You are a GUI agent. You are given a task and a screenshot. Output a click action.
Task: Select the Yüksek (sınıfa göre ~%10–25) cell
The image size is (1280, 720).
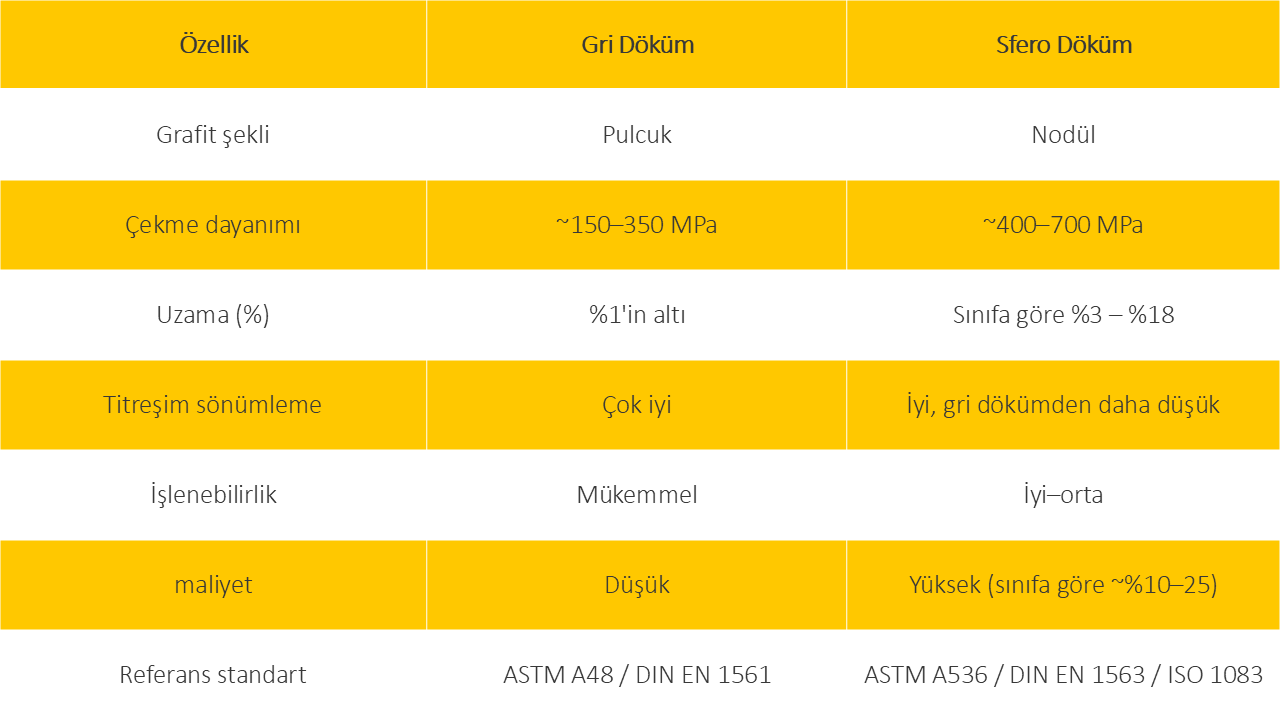[1063, 585]
